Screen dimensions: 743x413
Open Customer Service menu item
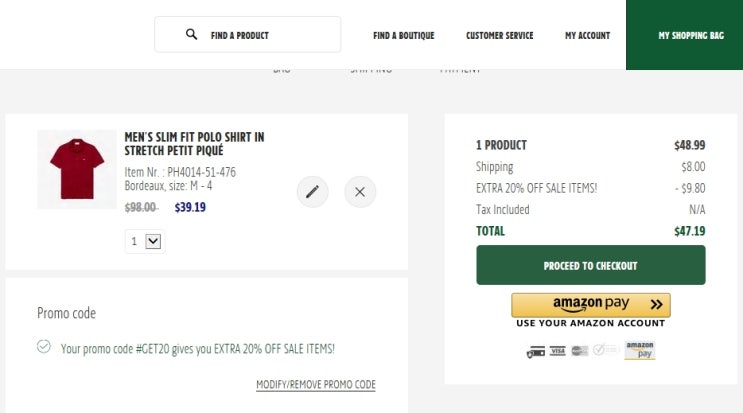(499, 36)
